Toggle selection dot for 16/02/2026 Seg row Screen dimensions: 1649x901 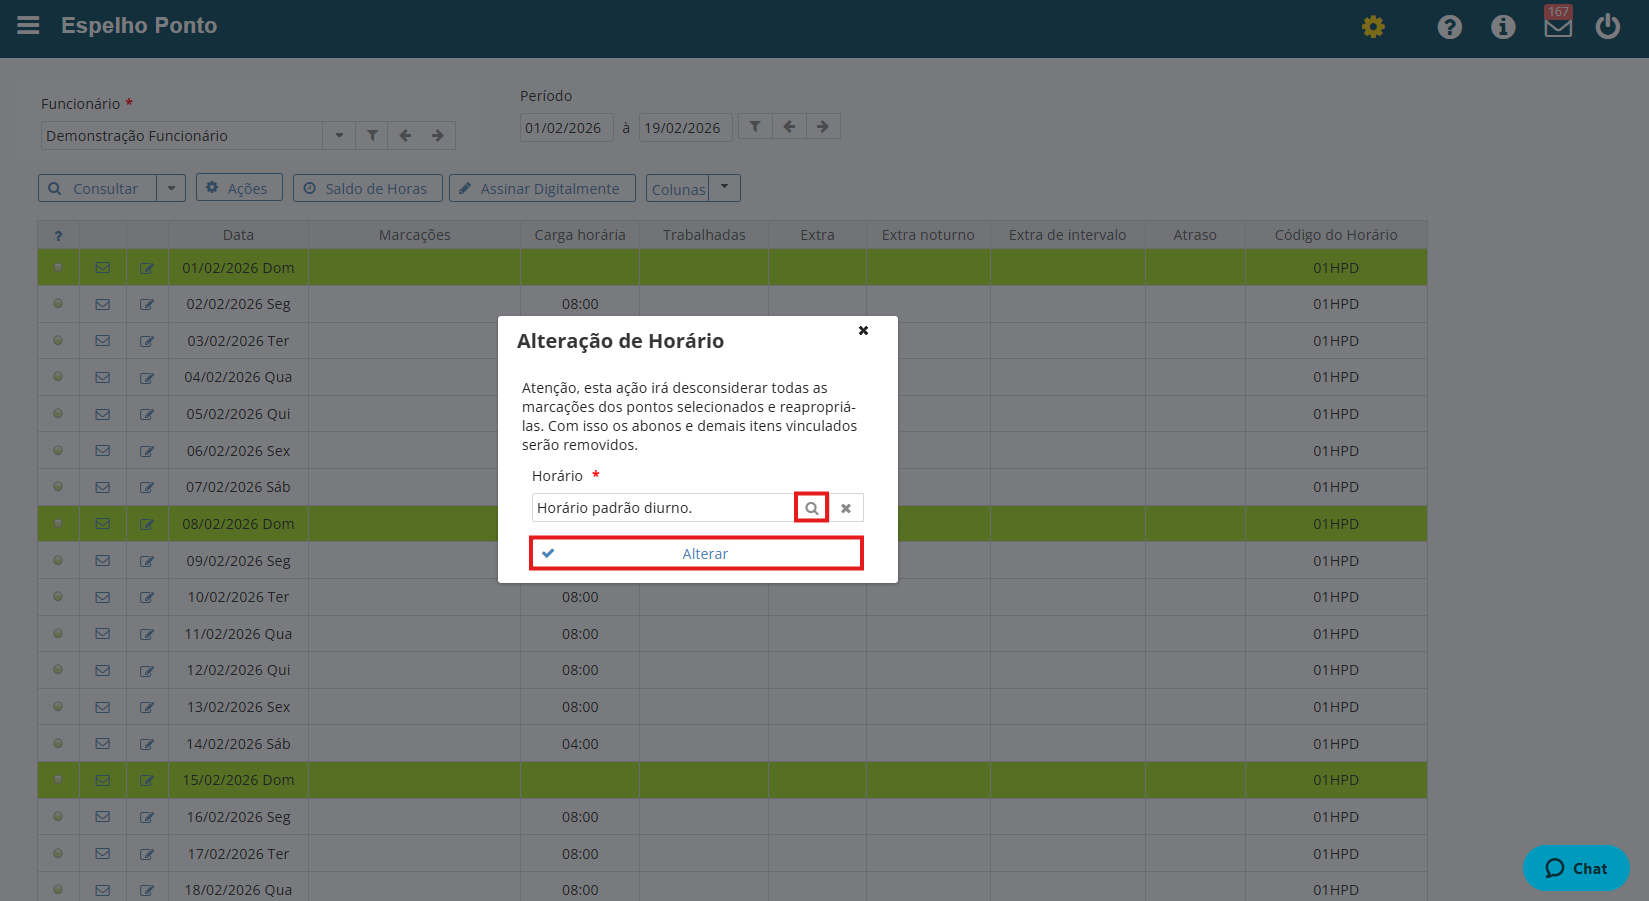58,816
